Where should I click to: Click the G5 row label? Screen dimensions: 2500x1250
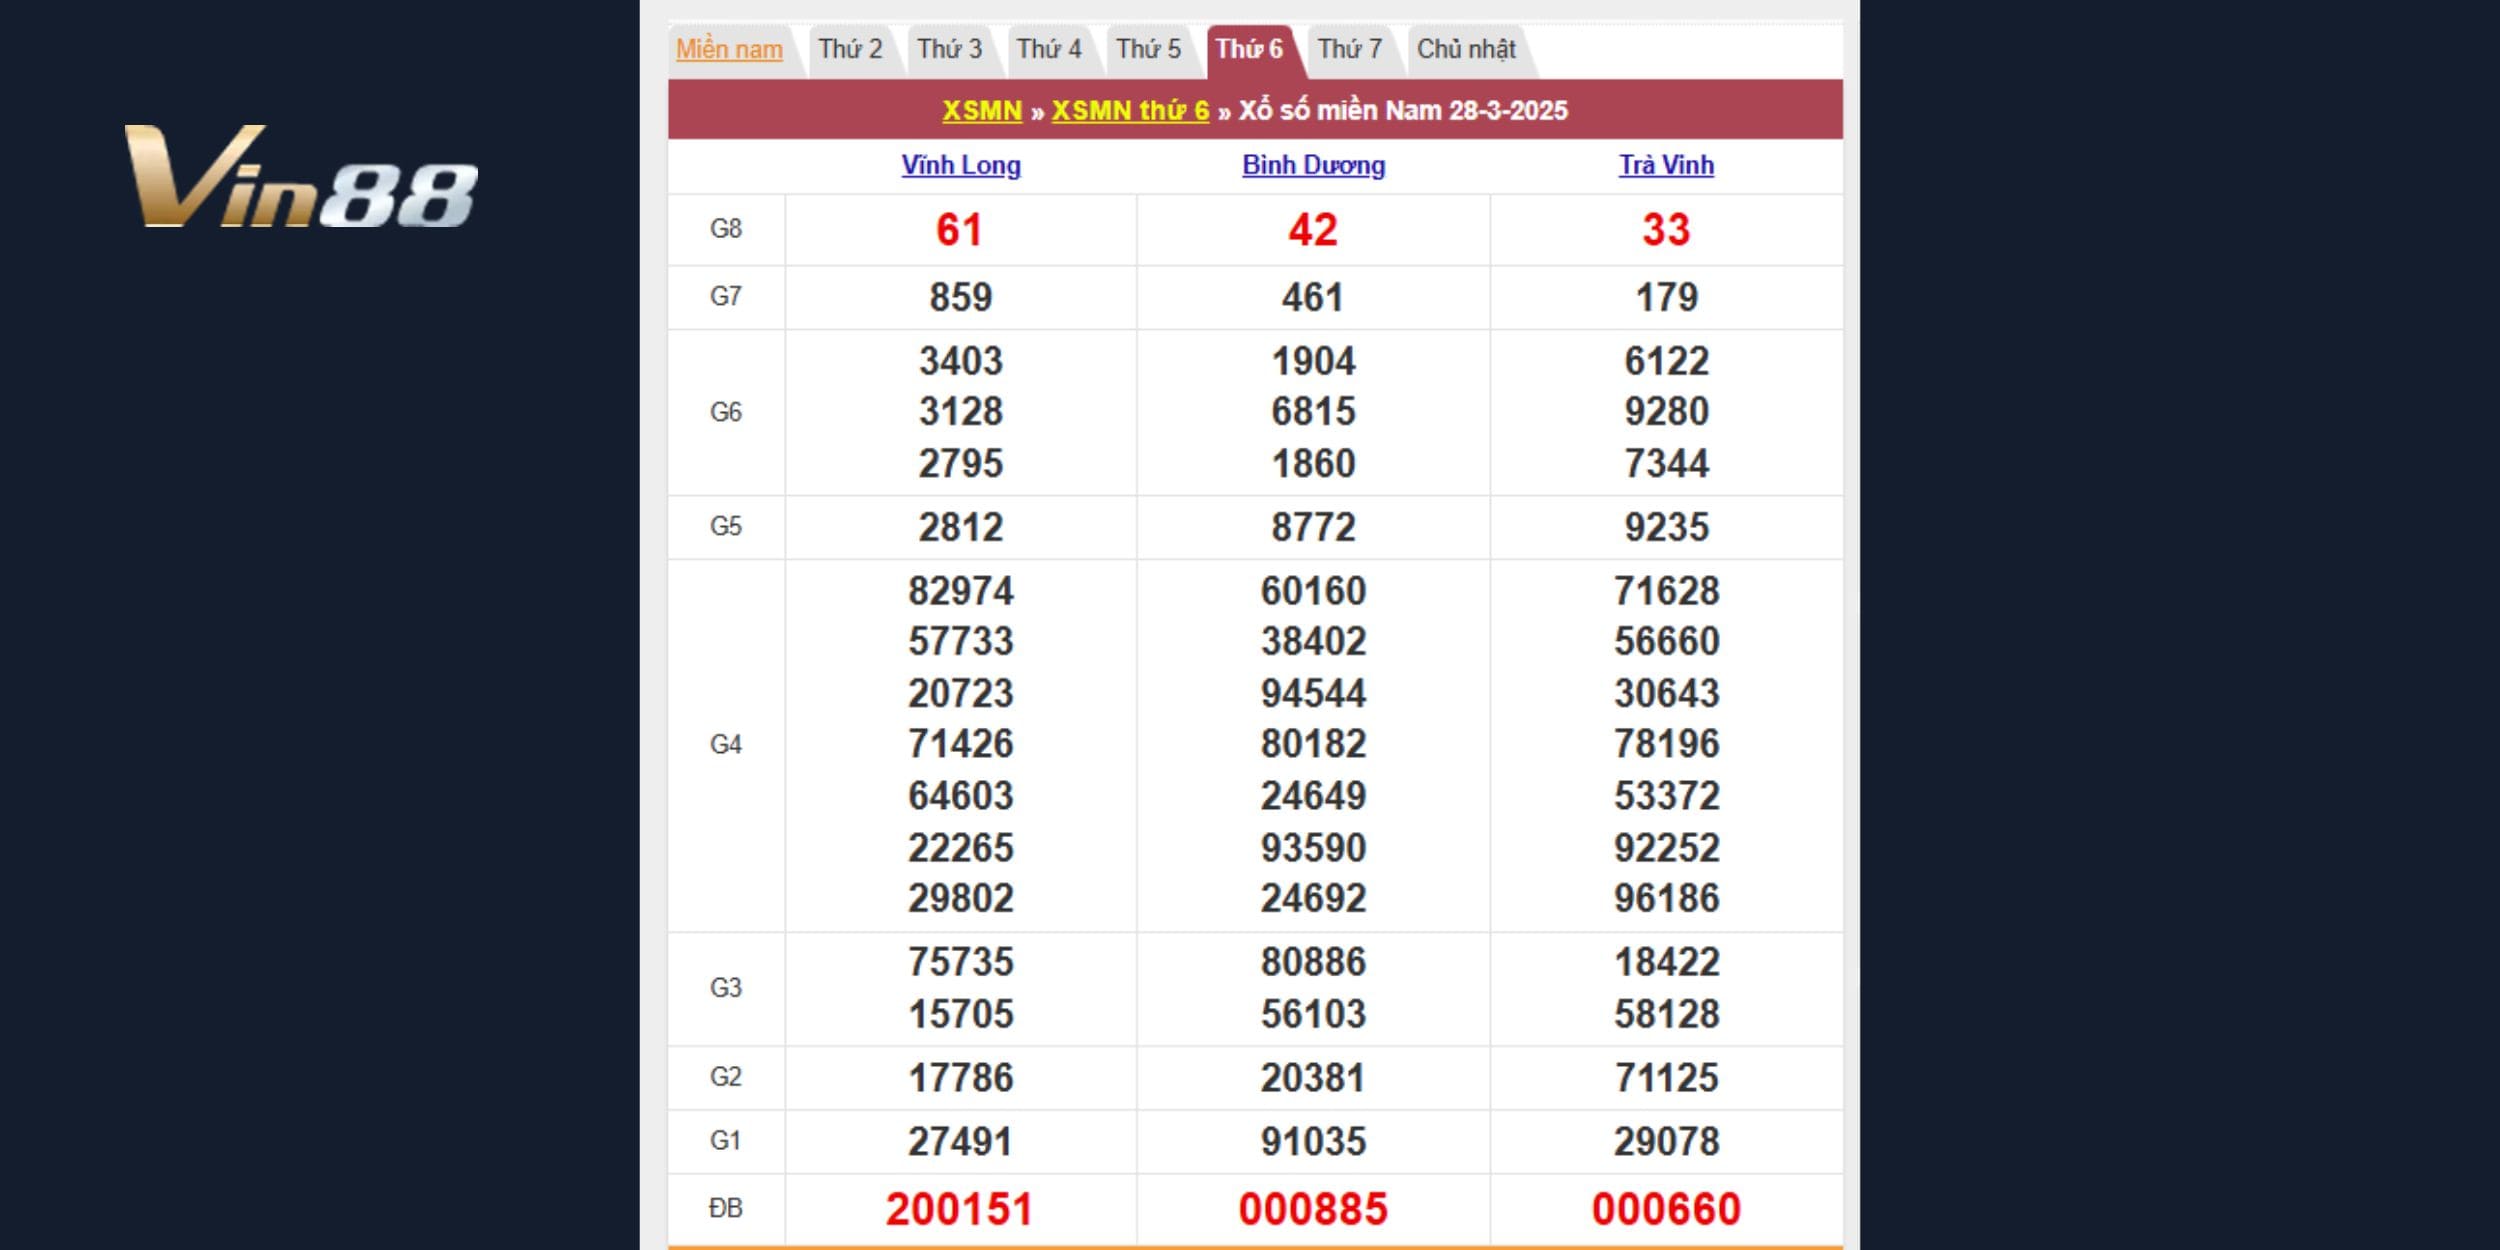[x=726, y=527]
